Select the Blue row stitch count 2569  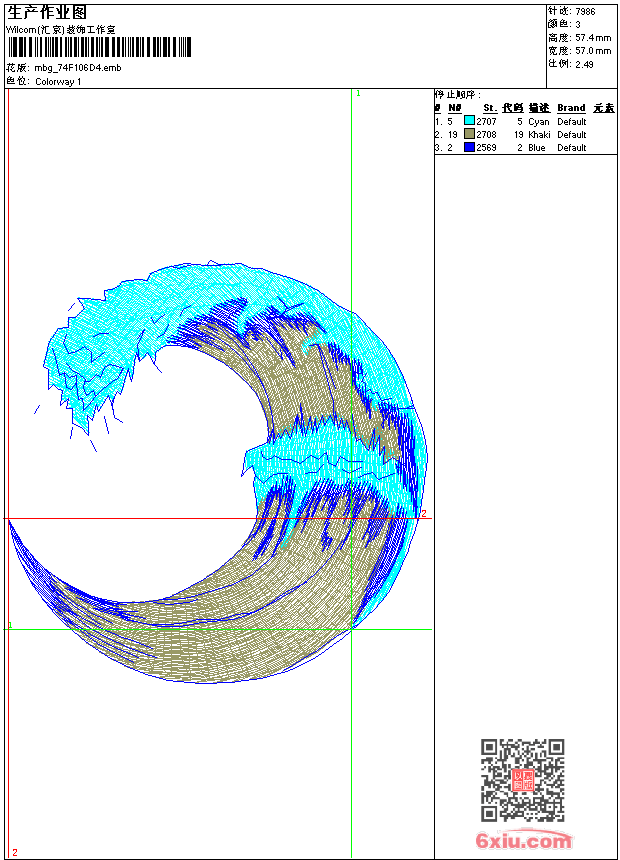486,148
